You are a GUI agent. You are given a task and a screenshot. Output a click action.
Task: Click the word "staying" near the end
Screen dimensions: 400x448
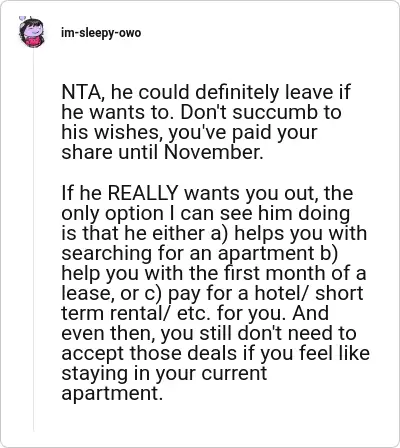click(95, 374)
